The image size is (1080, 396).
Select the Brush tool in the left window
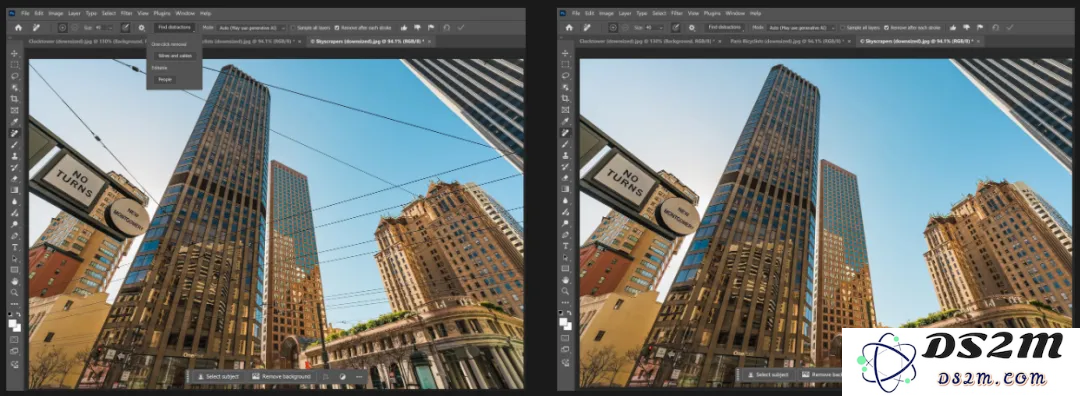pyautogui.click(x=14, y=145)
